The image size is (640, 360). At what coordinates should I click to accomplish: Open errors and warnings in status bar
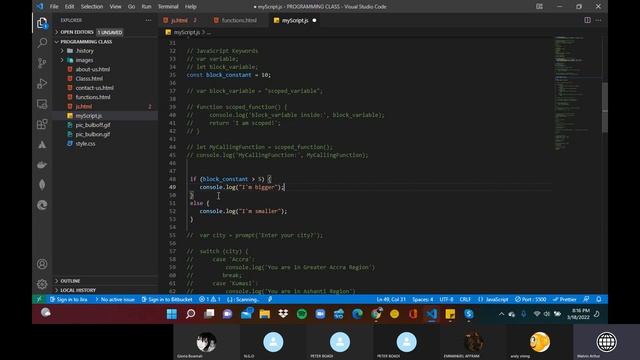pyautogui.click(x=209, y=299)
